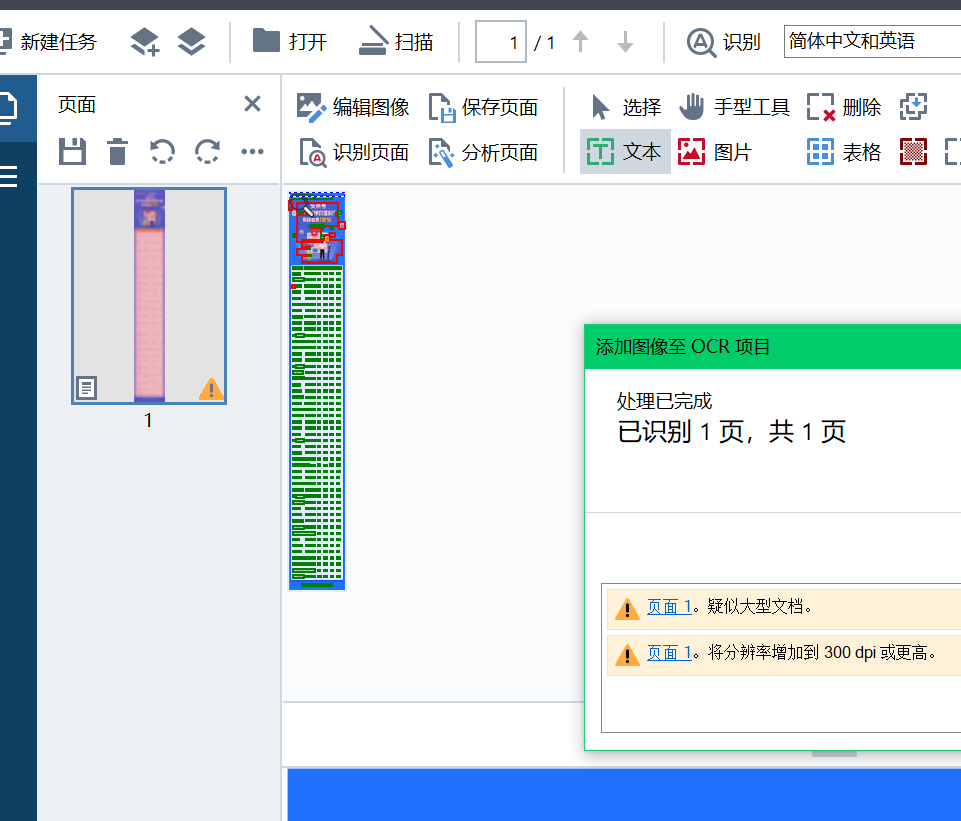This screenshot has width=961, height=821.
Task: Click the load area template icon
Action: click(913, 107)
